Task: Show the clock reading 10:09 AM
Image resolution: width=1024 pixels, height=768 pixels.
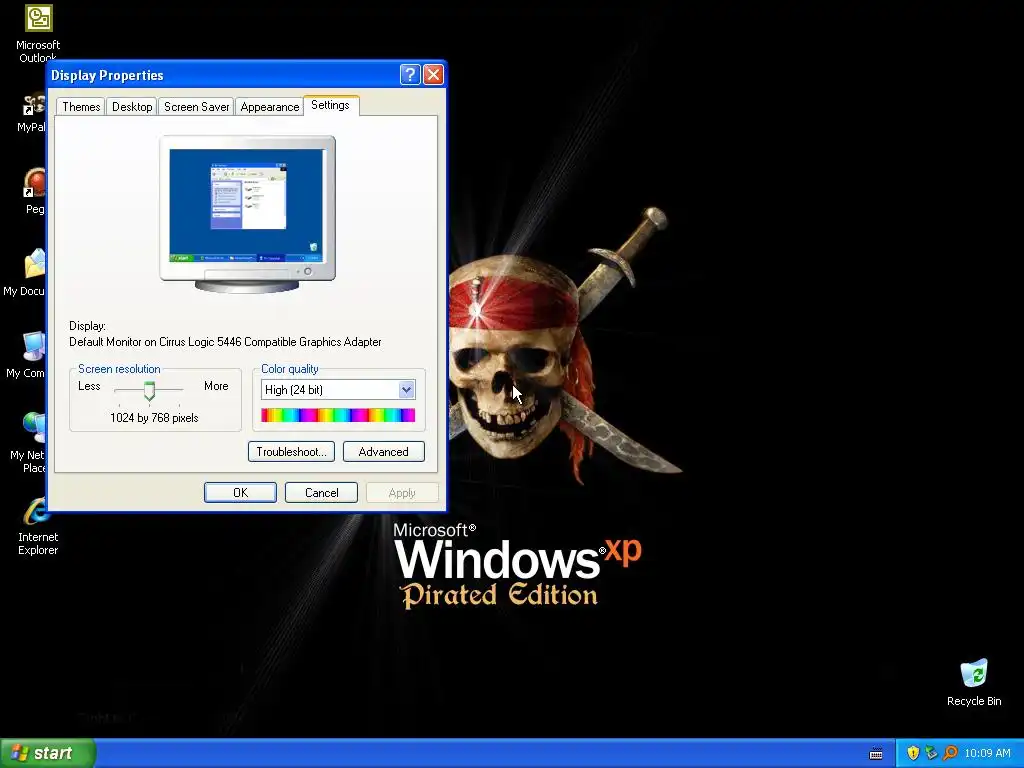Action: pyautogui.click(x=987, y=753)
